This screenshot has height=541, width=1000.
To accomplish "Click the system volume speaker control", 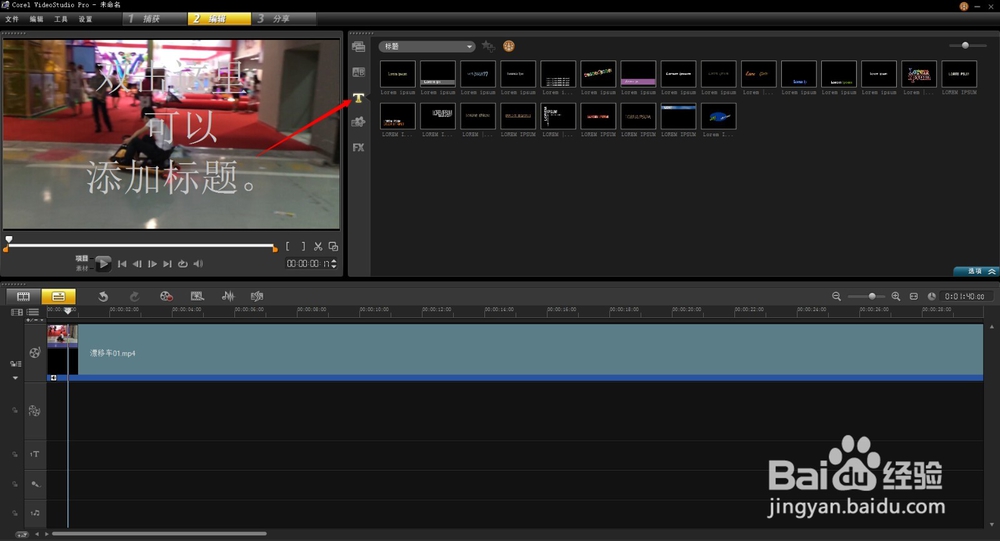I will tap(198, 263).
